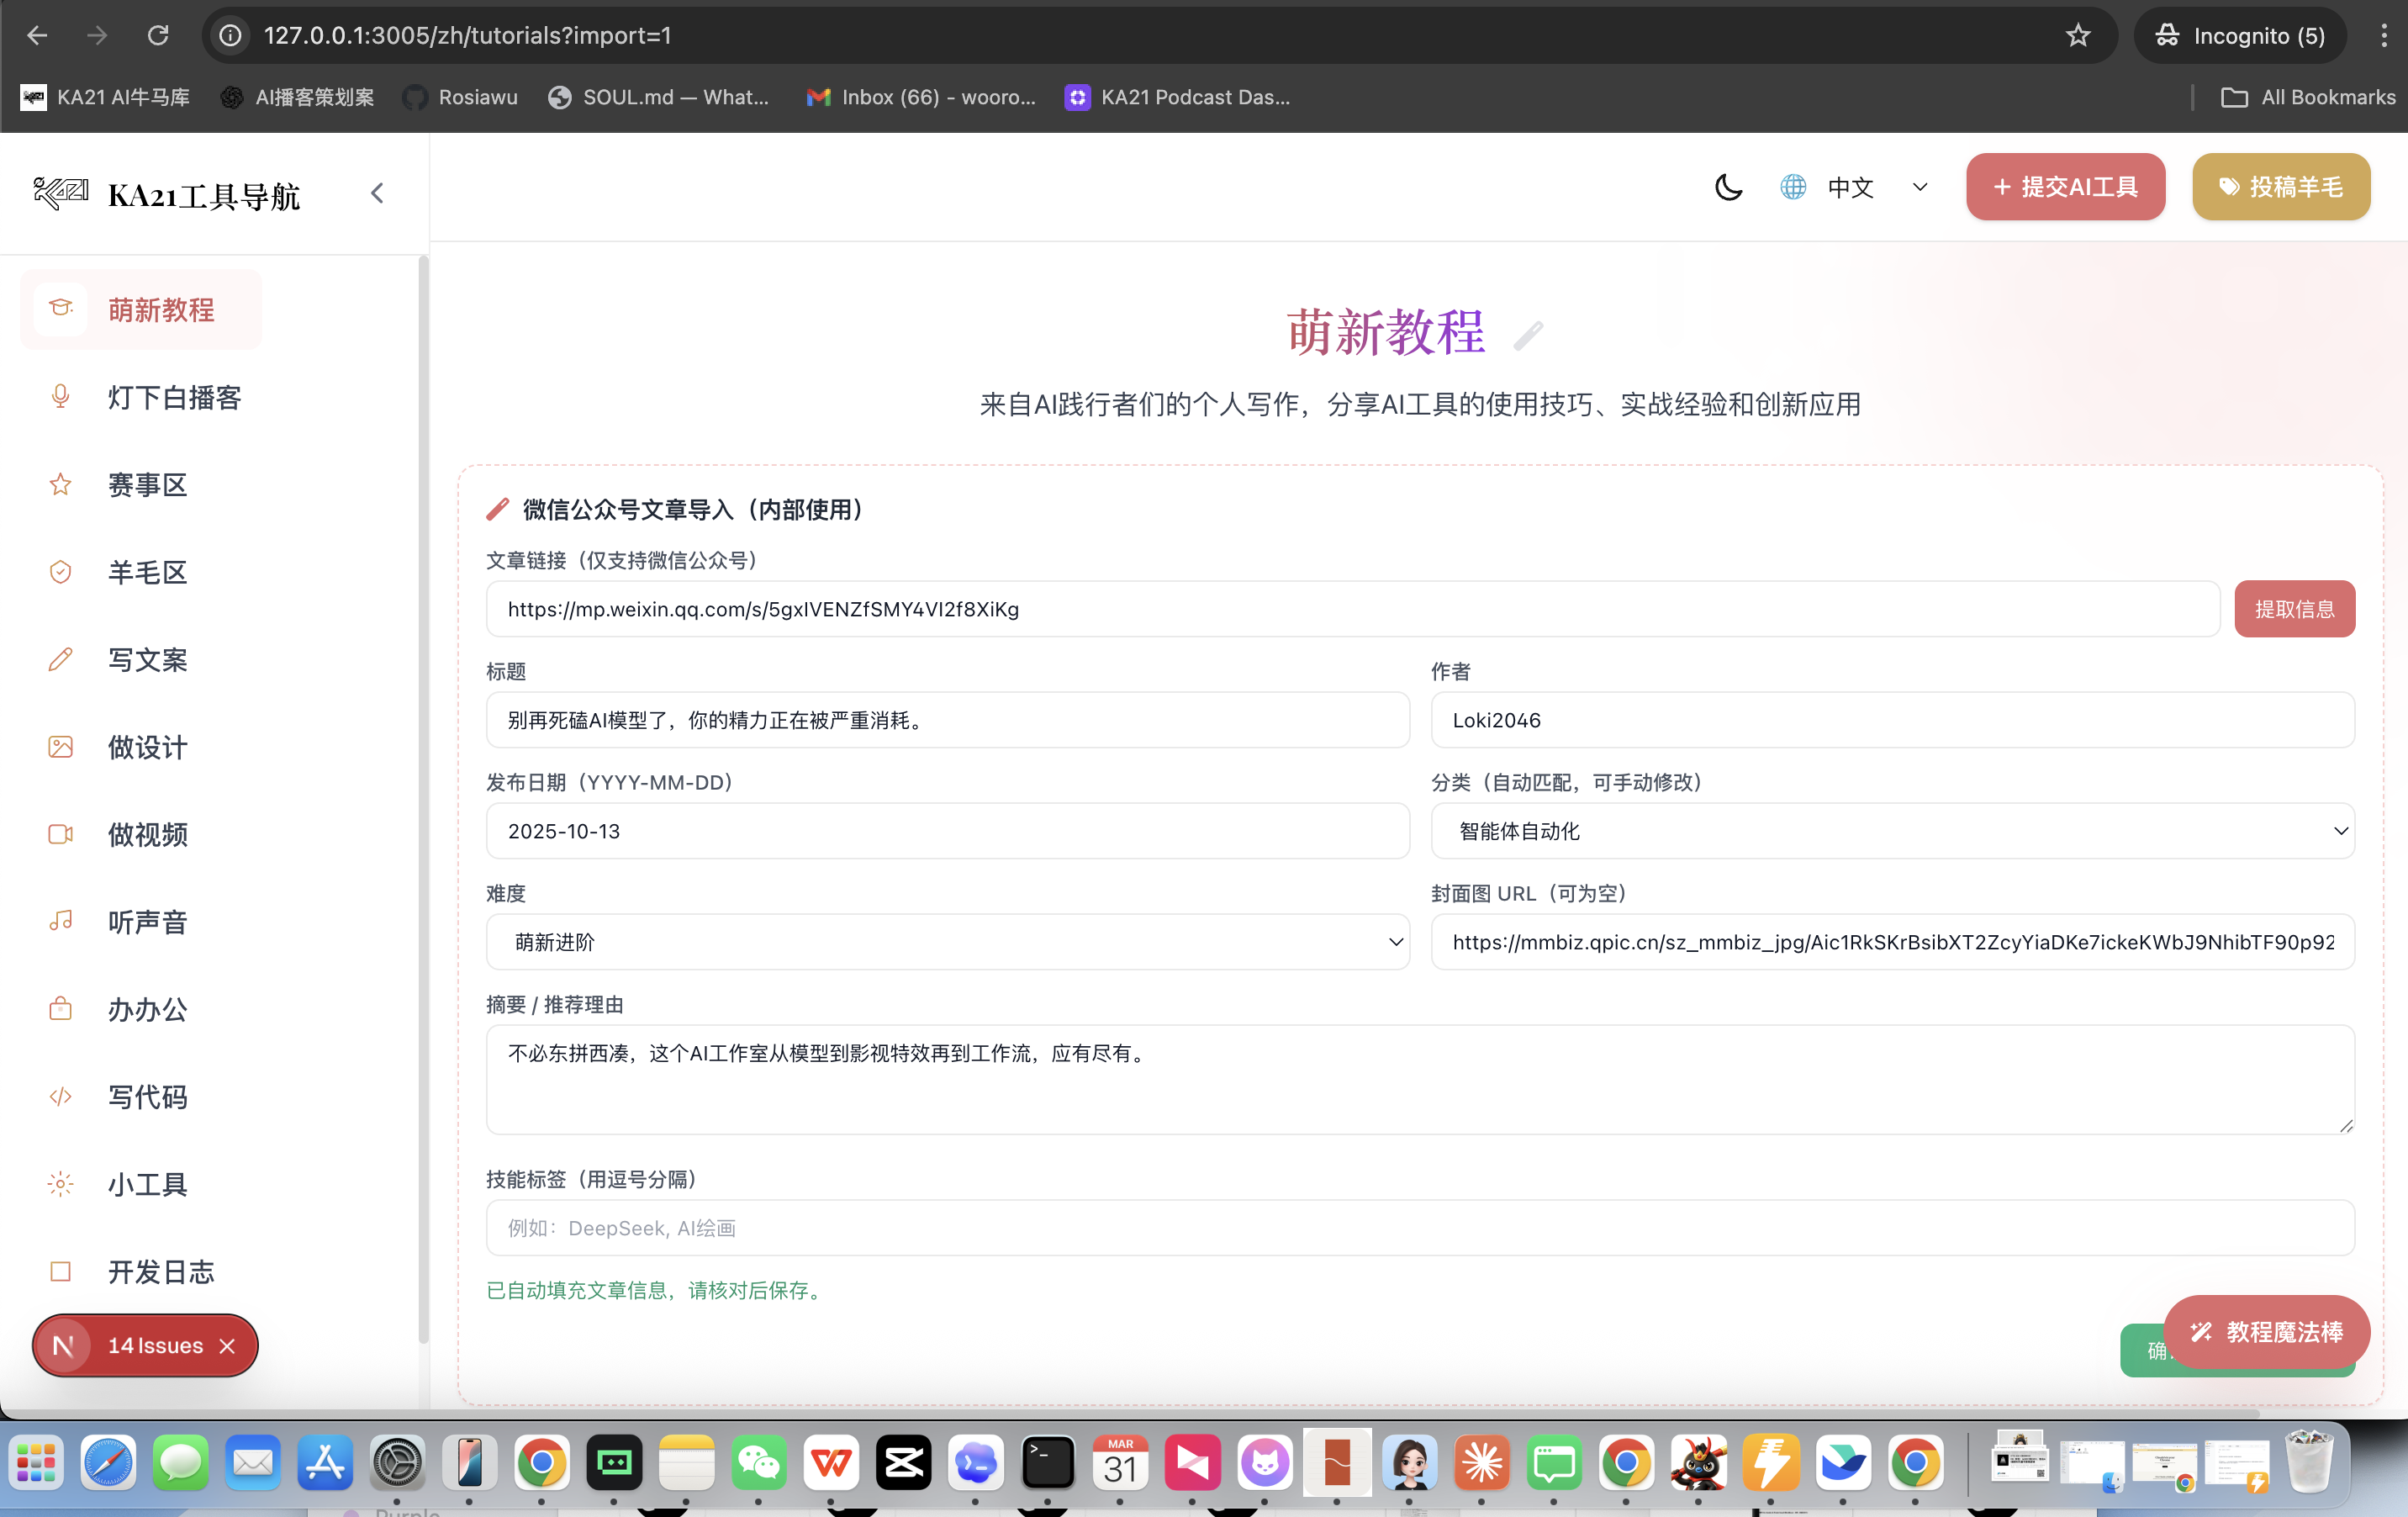2408x1517 pixels.
Task: Open the 赛事区 star sidebar item
Action: pyautogui.click(x=147, y=485)
